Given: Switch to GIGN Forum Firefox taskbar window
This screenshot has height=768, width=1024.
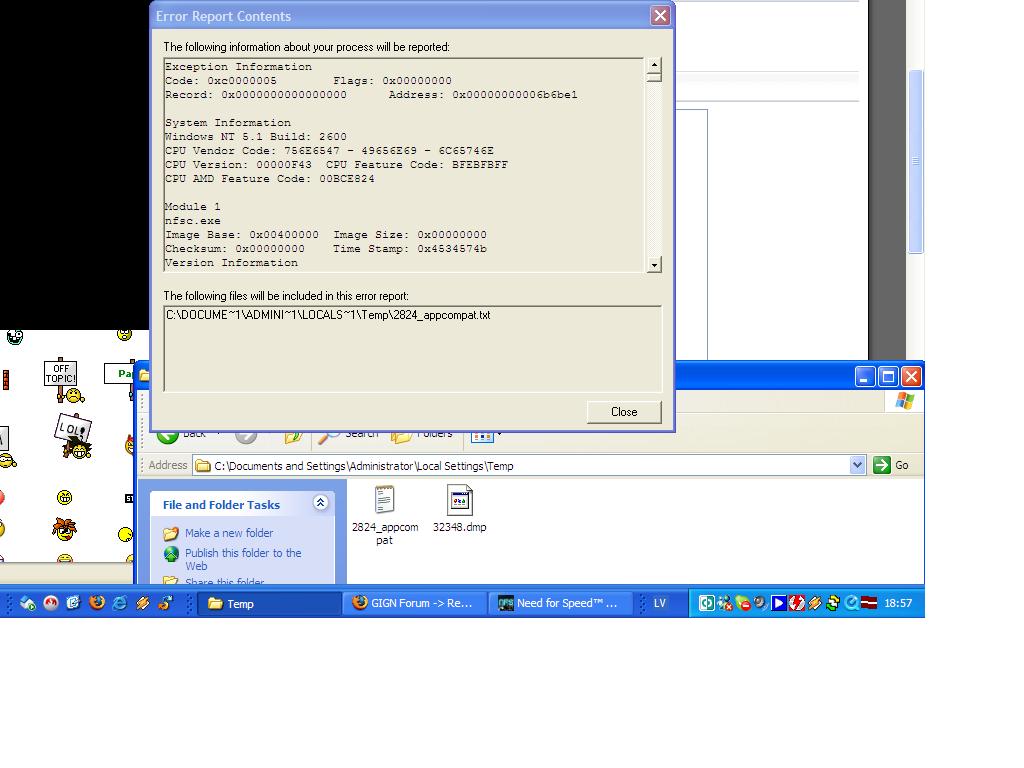Looking at the screenshot, I should pyautogui.click(x=414, y=603).
